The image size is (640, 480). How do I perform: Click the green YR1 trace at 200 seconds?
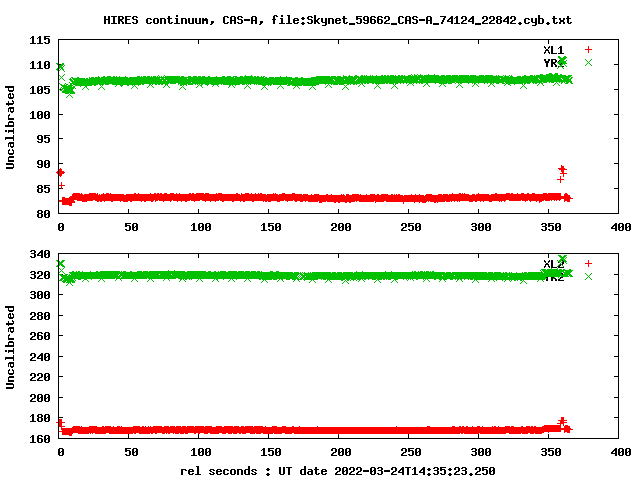point(341,81)
